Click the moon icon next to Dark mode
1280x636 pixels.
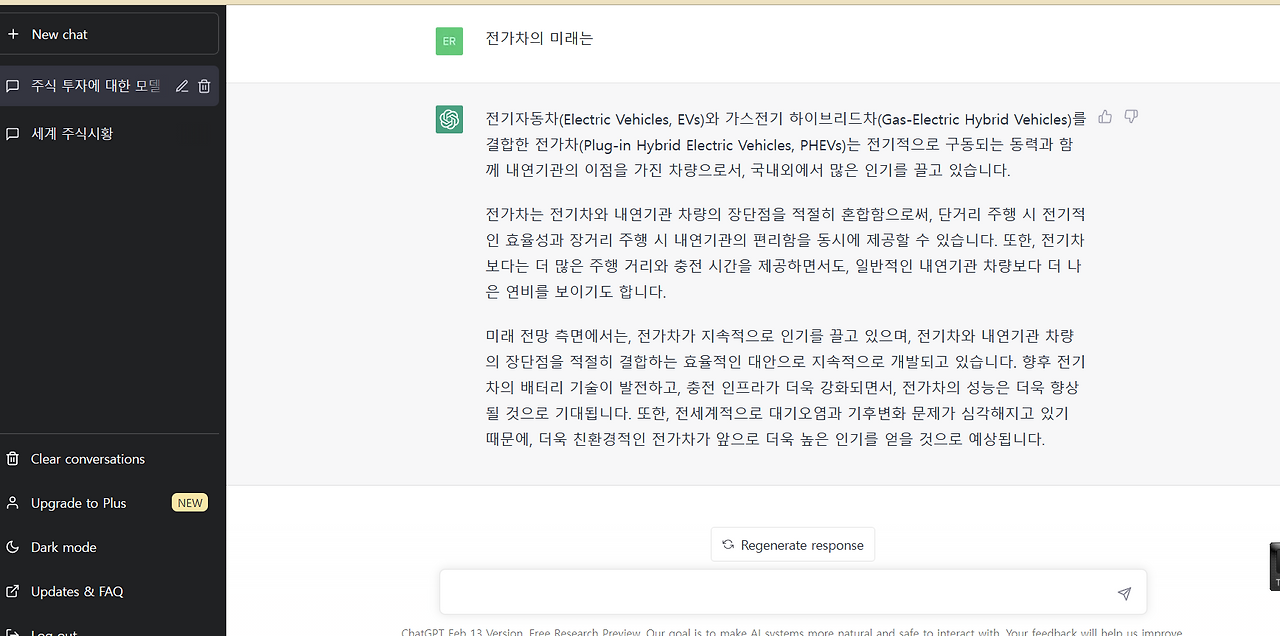click(x=12, y=547)
